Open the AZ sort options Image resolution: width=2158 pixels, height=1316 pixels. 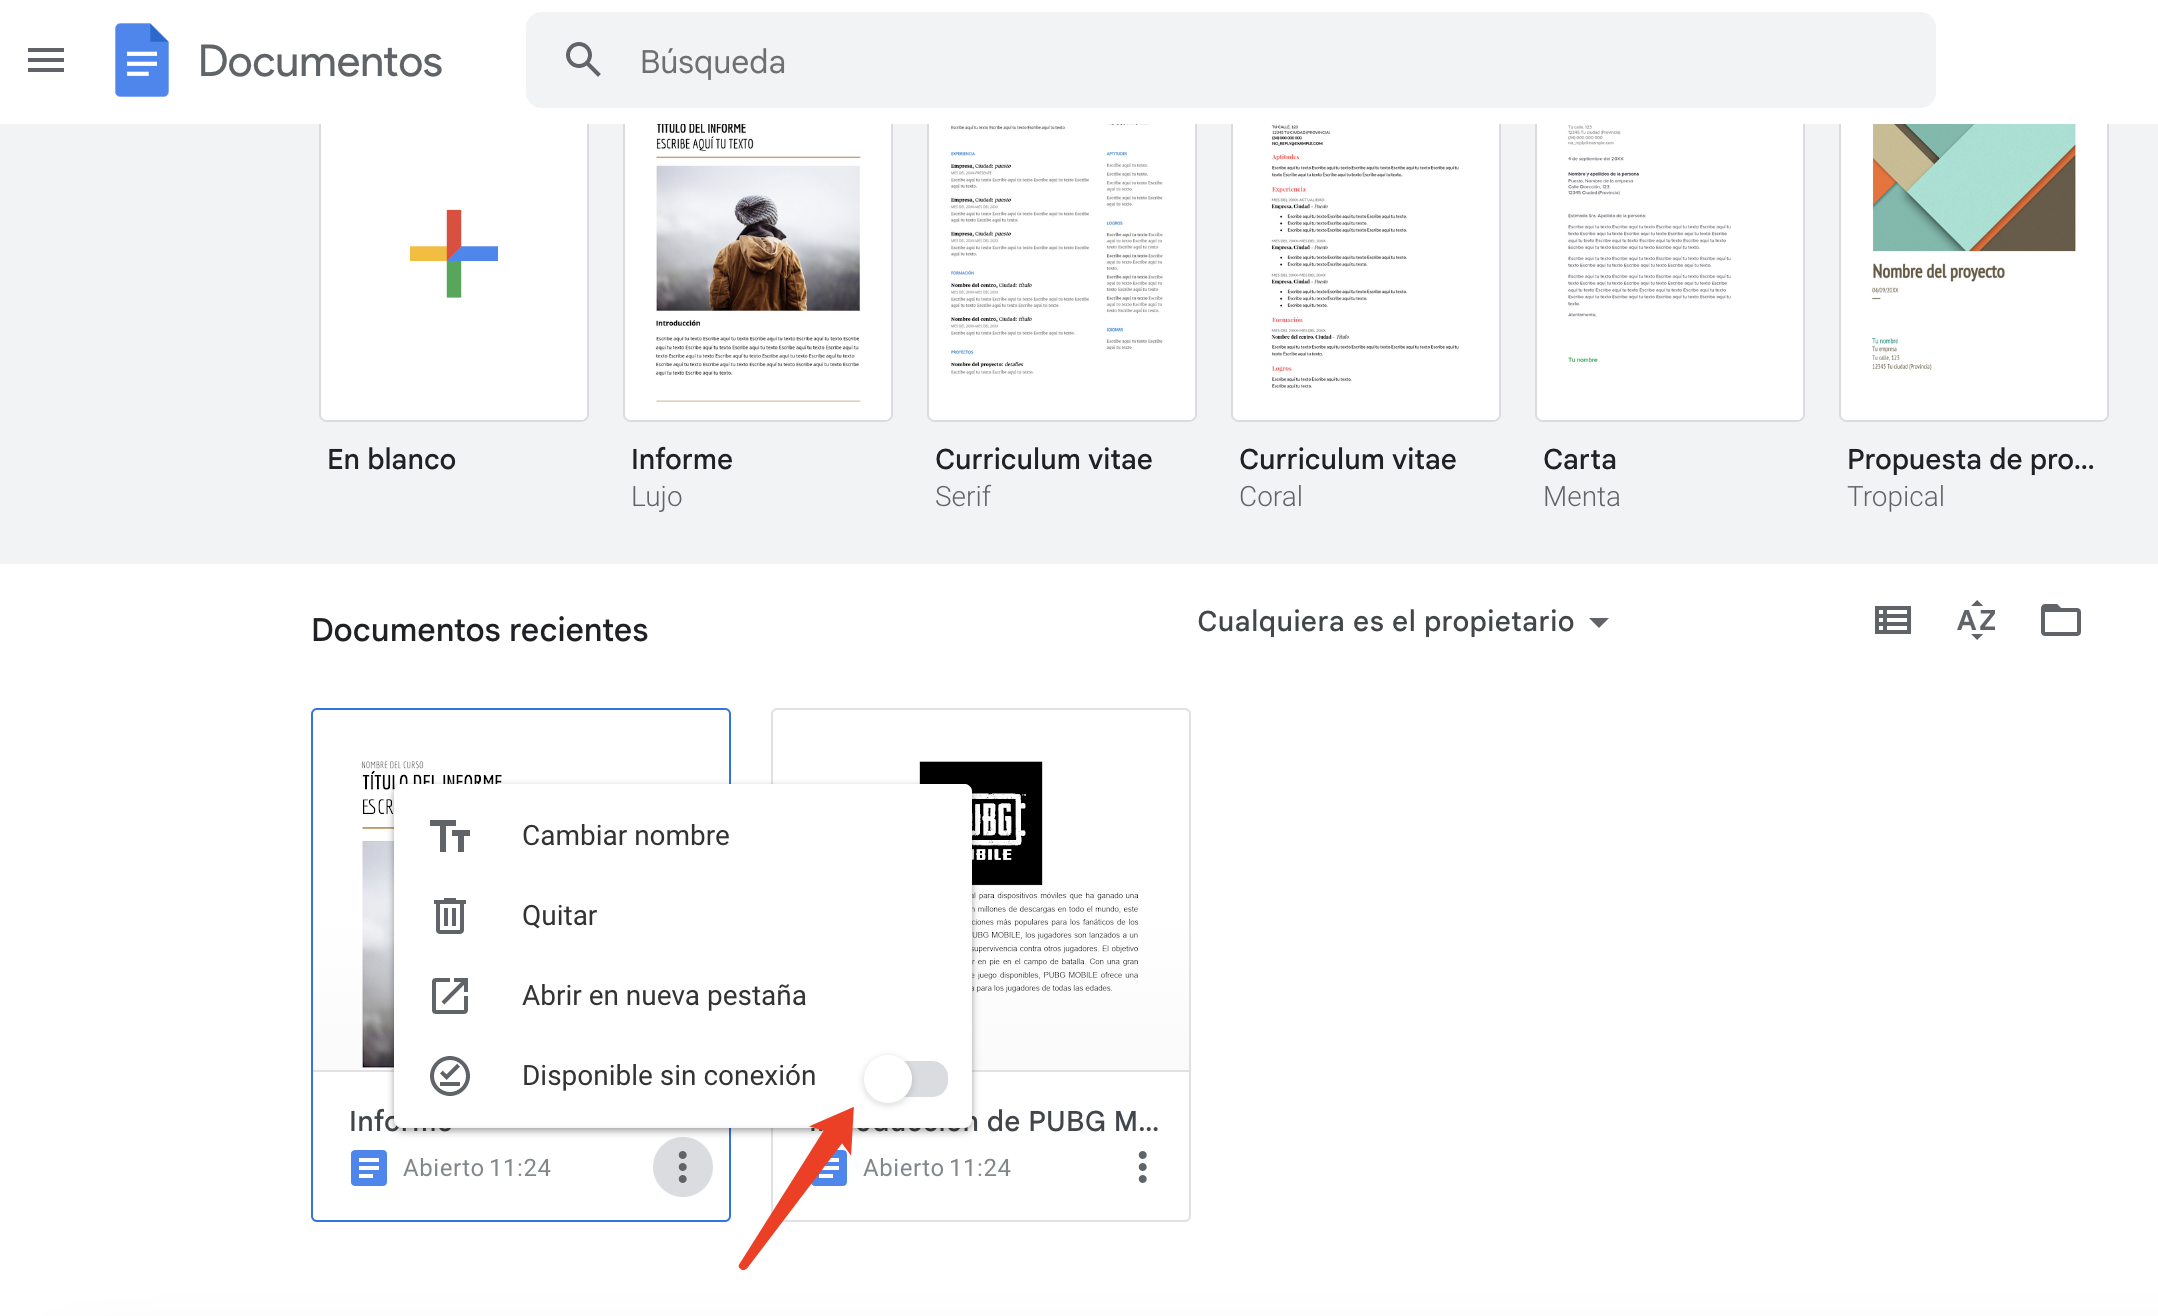click(x=1976, y=621)
